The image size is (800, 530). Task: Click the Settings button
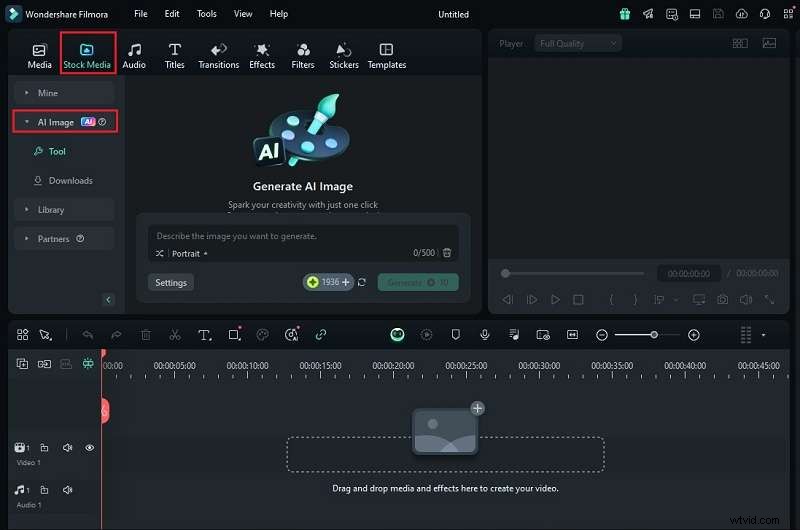171,282
